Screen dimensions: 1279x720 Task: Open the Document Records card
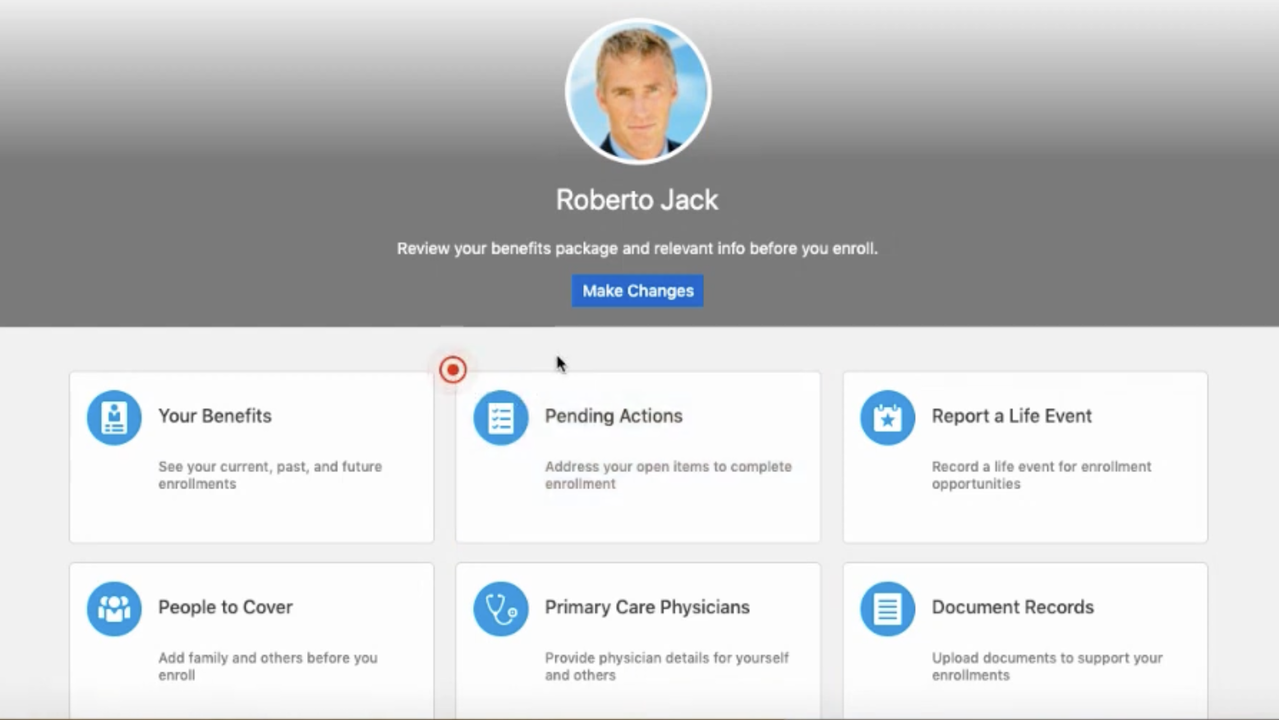(x=1024, y=640)
